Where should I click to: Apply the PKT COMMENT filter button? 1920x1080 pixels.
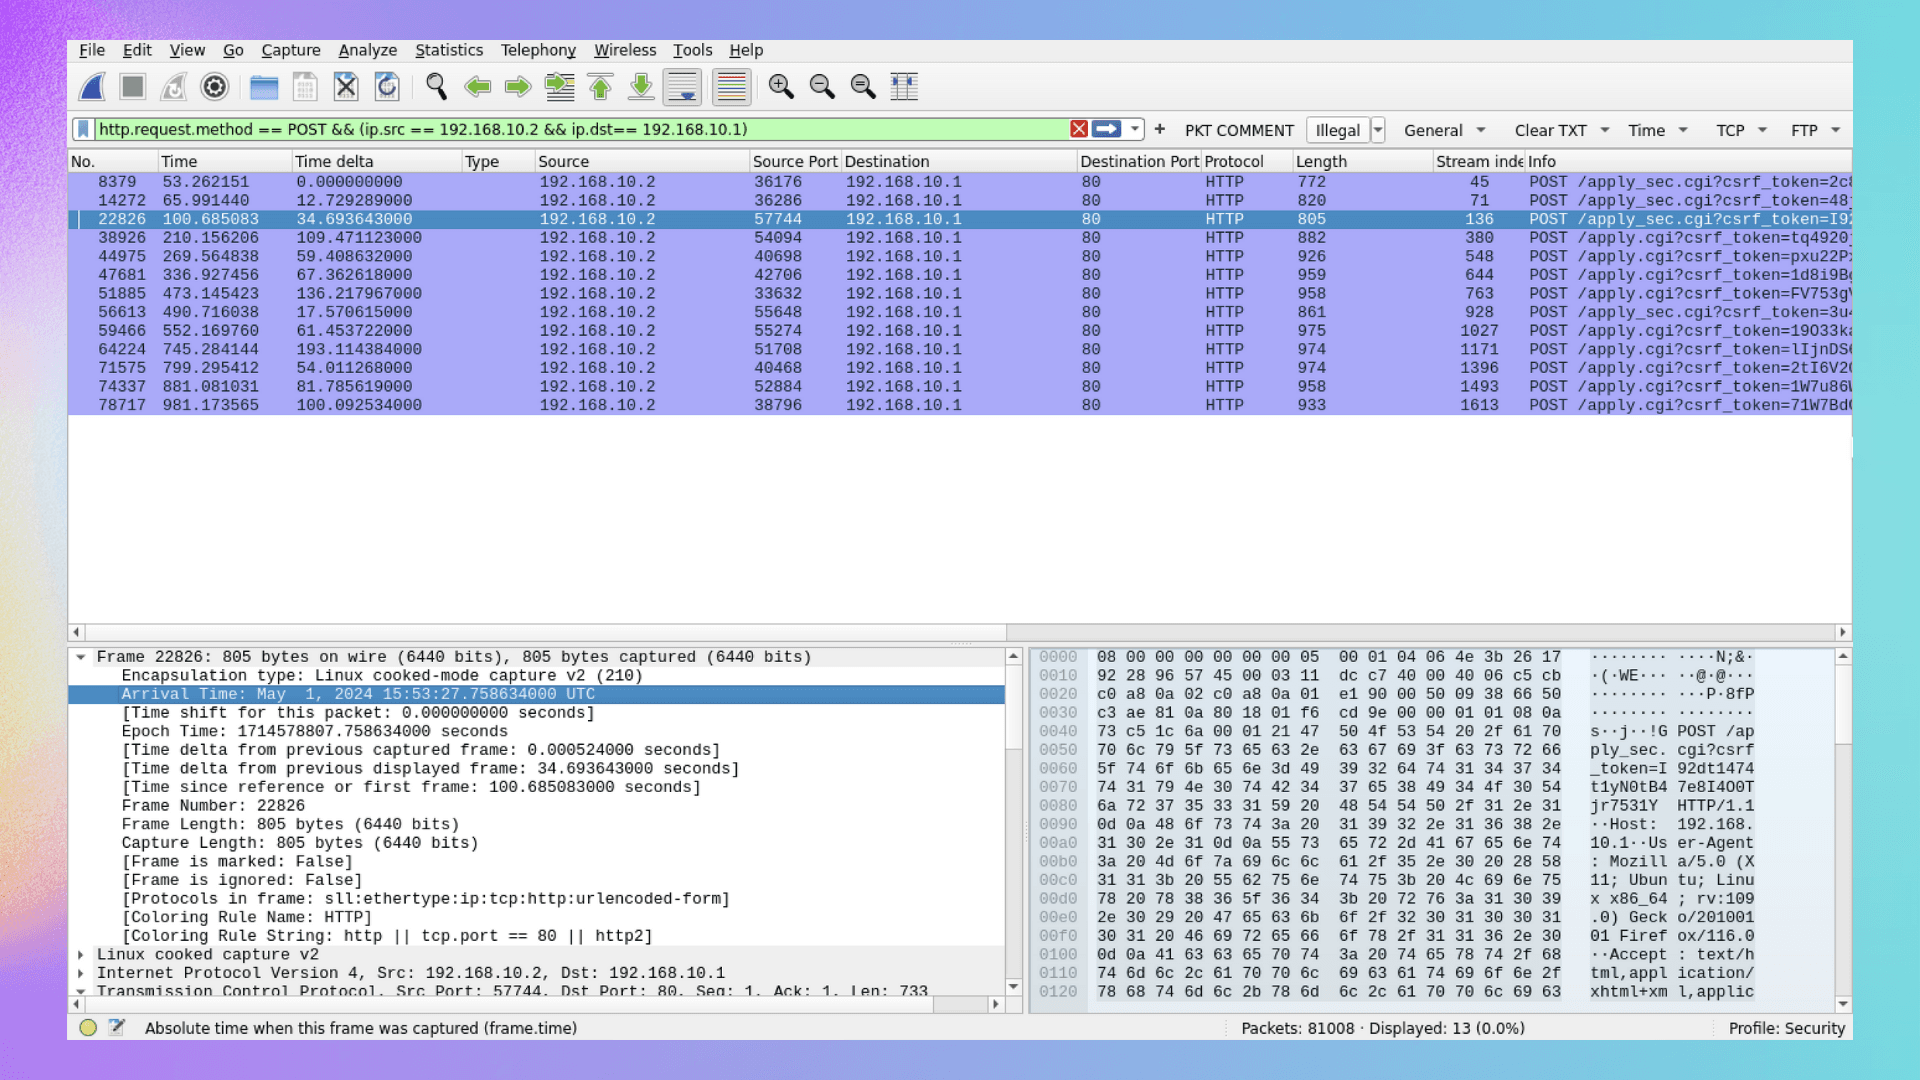tap(1239, 130)
